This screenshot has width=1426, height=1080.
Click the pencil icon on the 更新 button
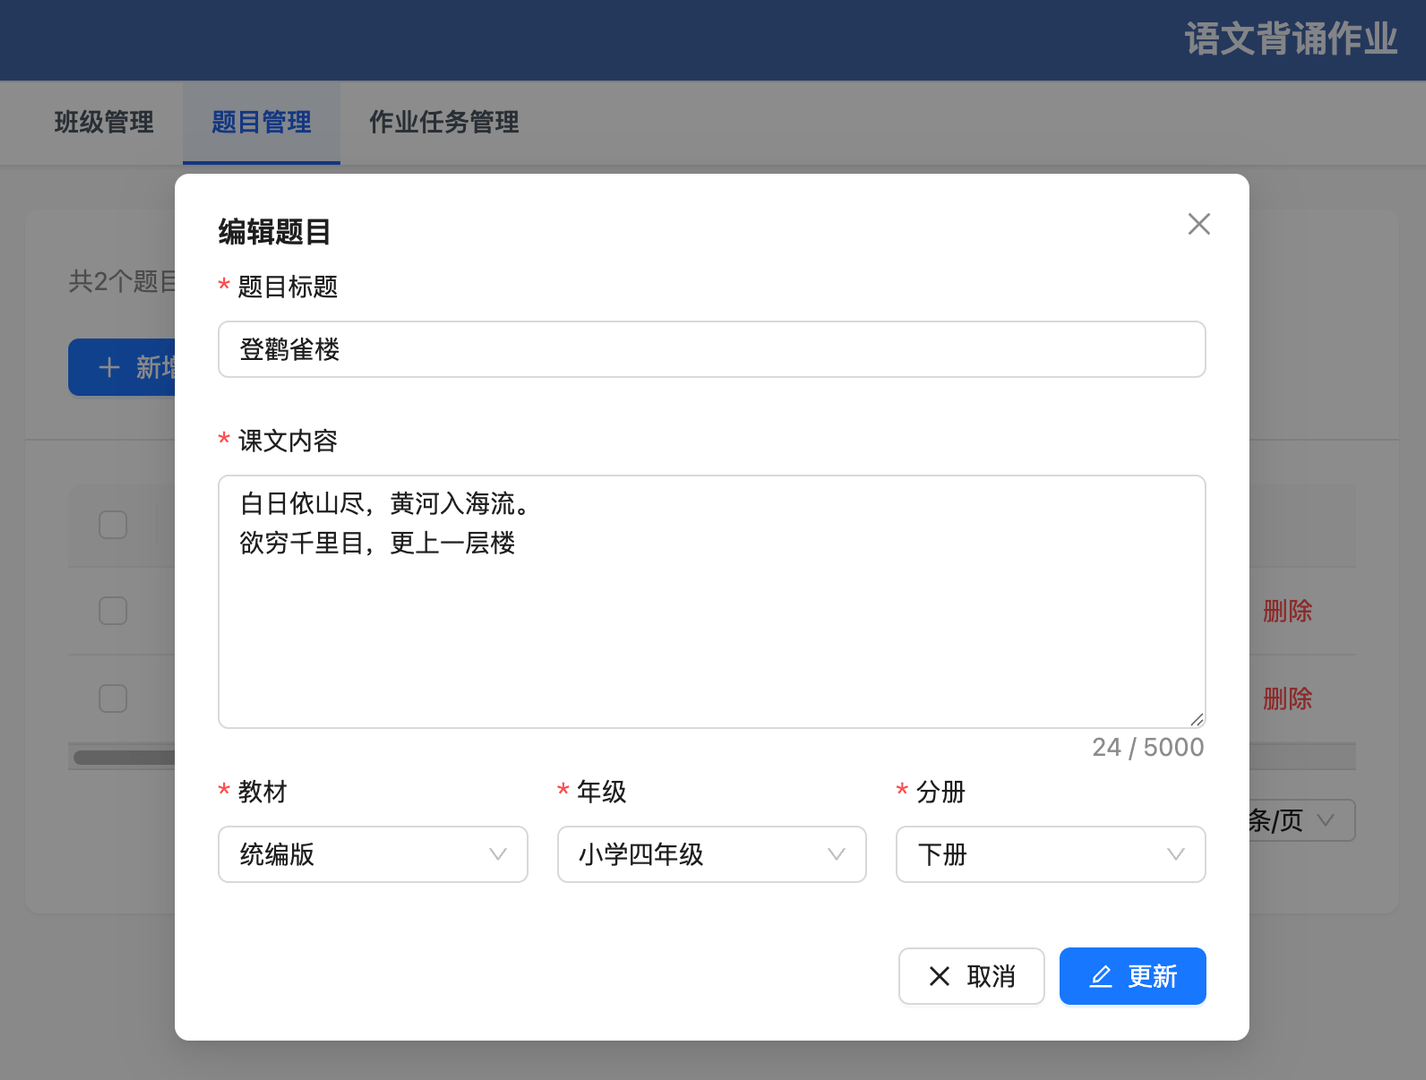(1101, 976)
